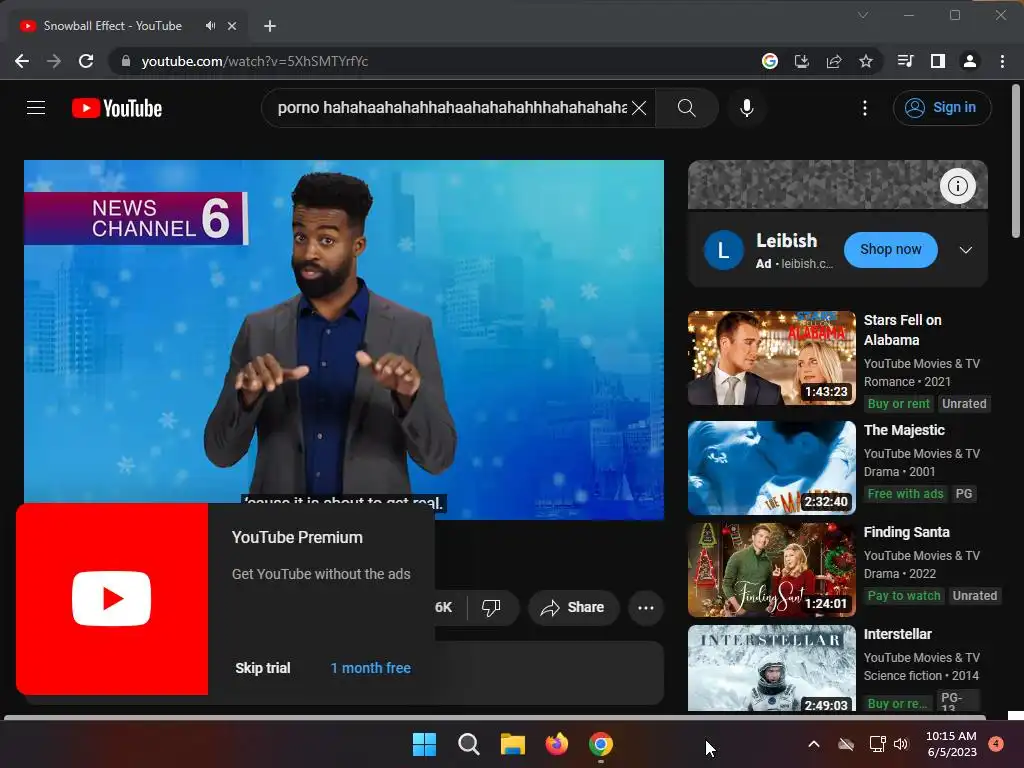Skip the YouTube Premium trial
The image size is (1024, 768).
(263, 668)
